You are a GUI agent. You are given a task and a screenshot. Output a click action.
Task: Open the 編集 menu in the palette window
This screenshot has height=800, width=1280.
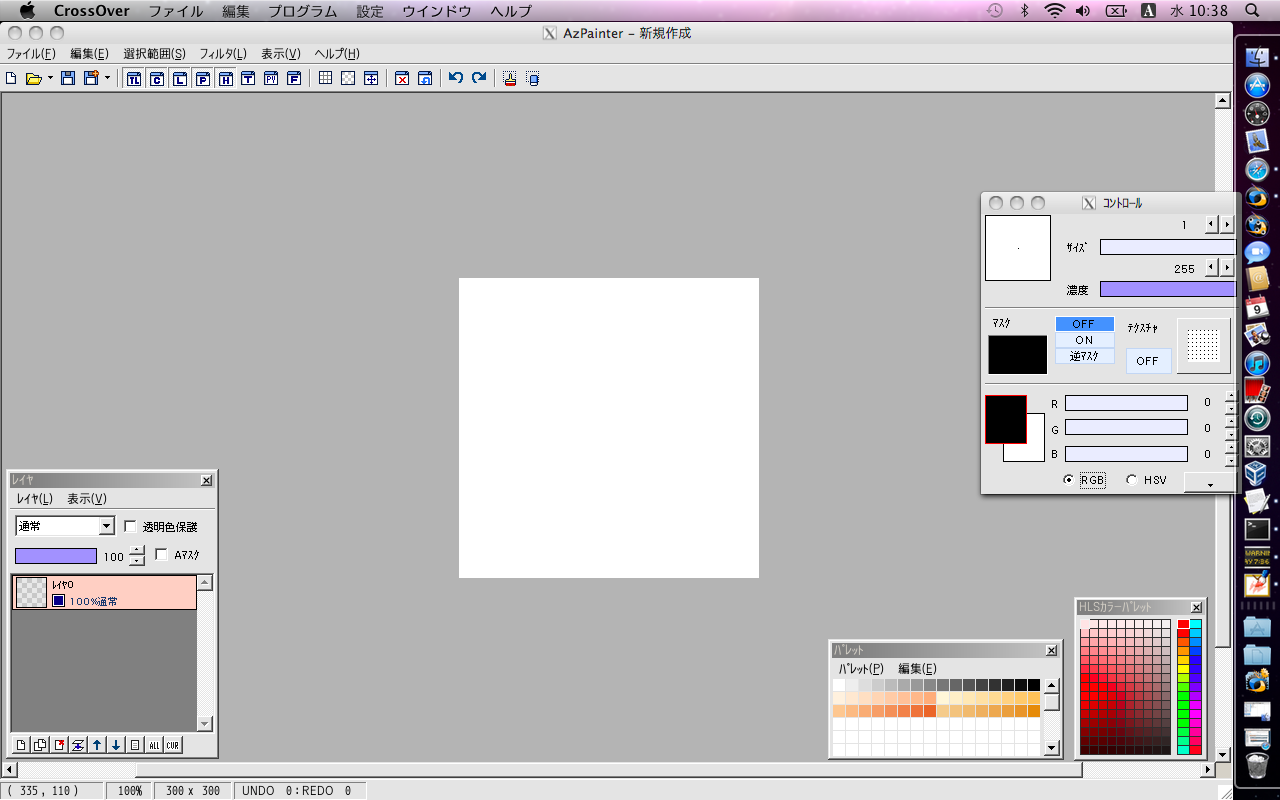pos(918,668)
